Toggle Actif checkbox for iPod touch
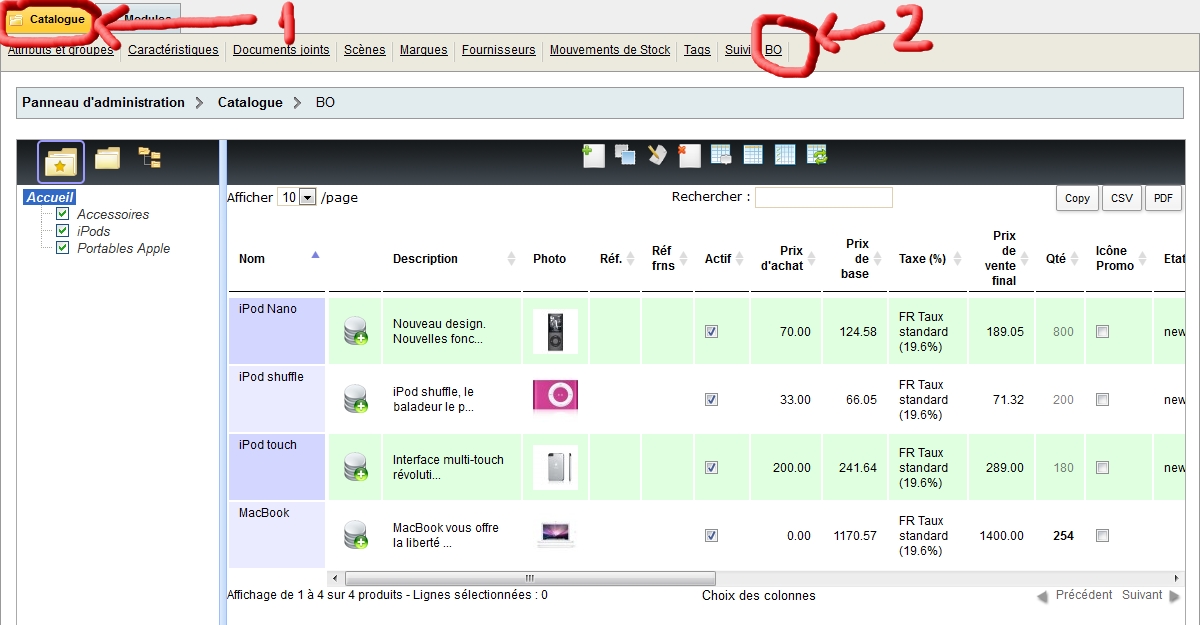Image resolution: width=1200 pixels, height=625 pixels. click(x=711, y=468)
